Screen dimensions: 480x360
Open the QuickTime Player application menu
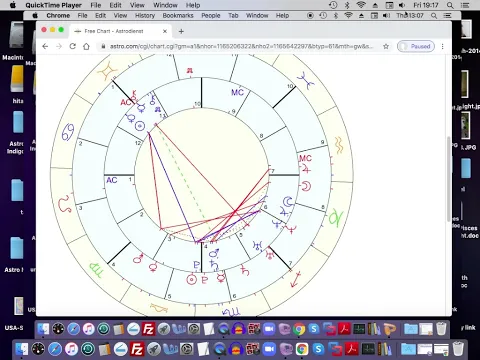click(x=53, y=5)
